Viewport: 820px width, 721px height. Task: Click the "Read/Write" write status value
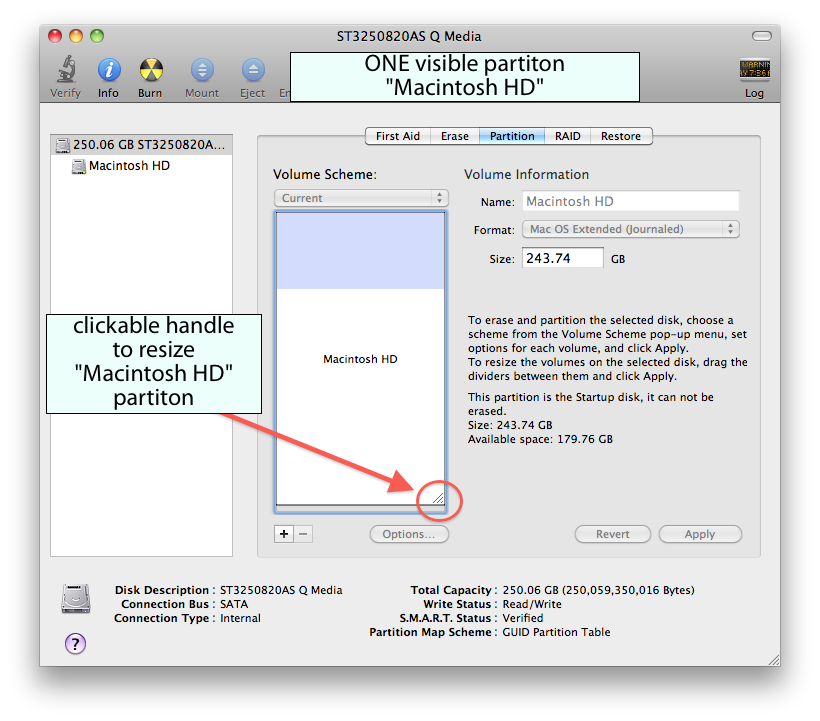coord(532,604)
